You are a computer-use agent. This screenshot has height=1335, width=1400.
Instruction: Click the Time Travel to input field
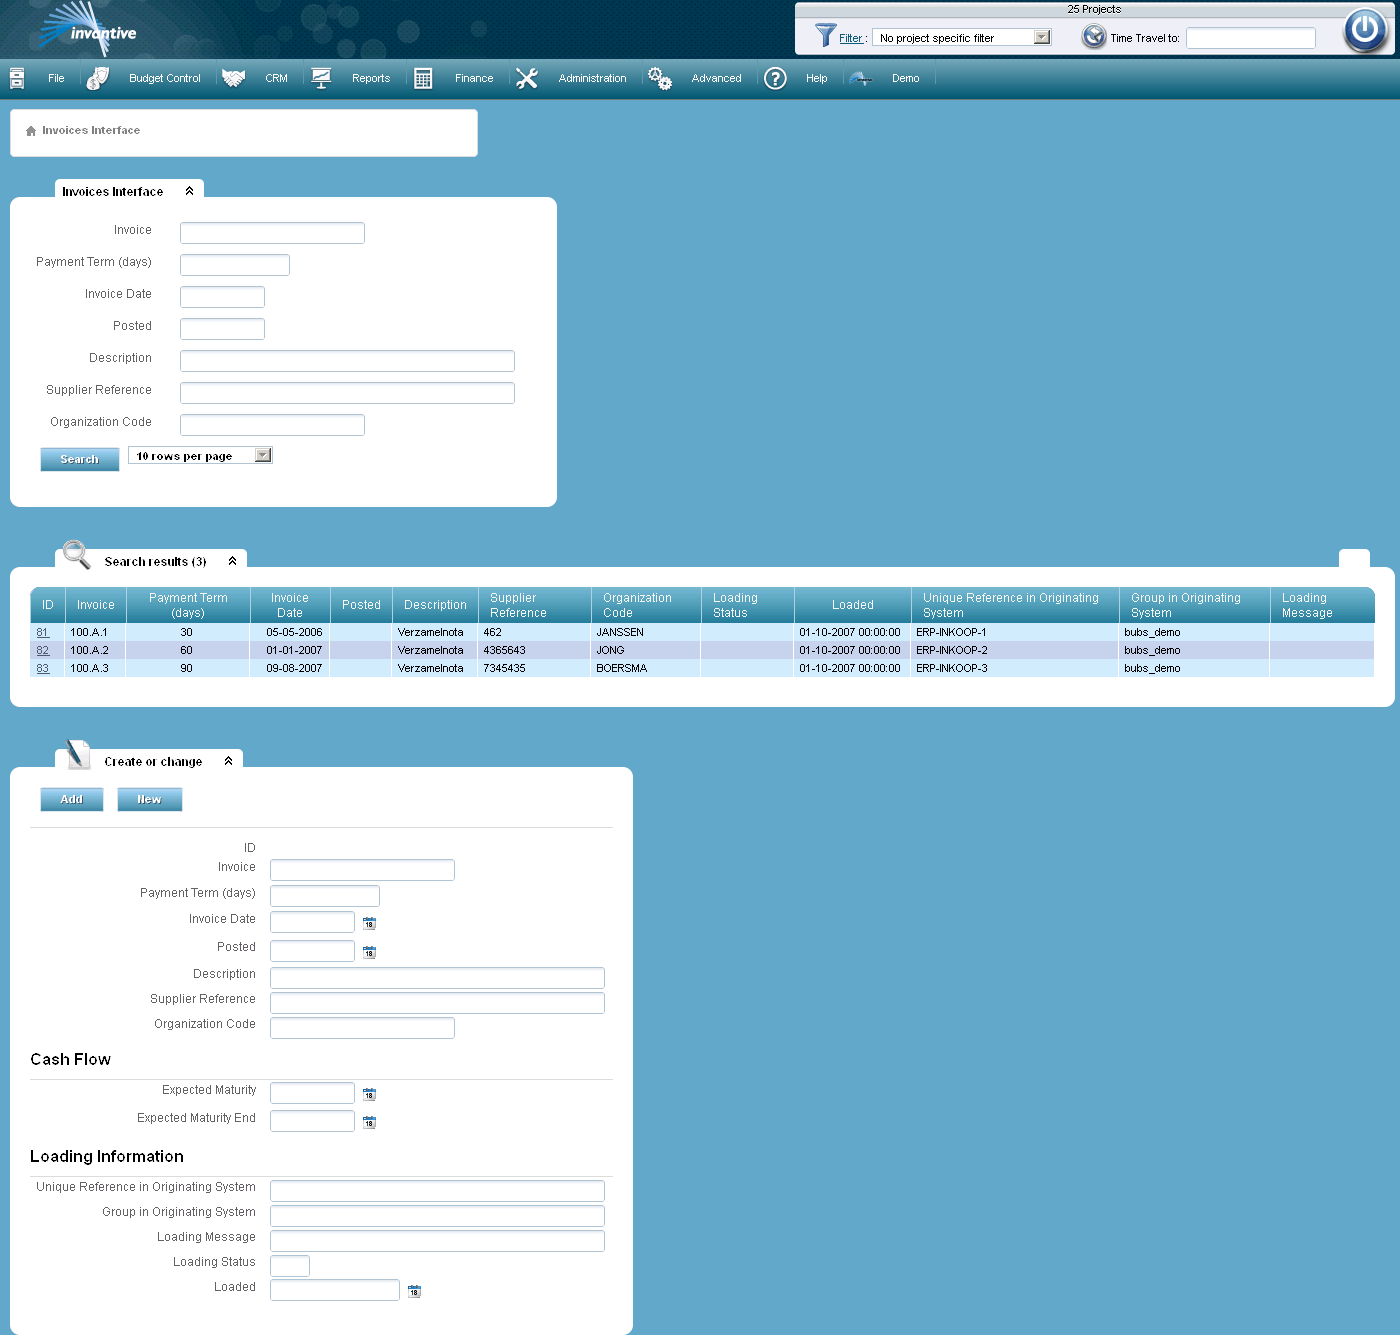click(1251, 38)
